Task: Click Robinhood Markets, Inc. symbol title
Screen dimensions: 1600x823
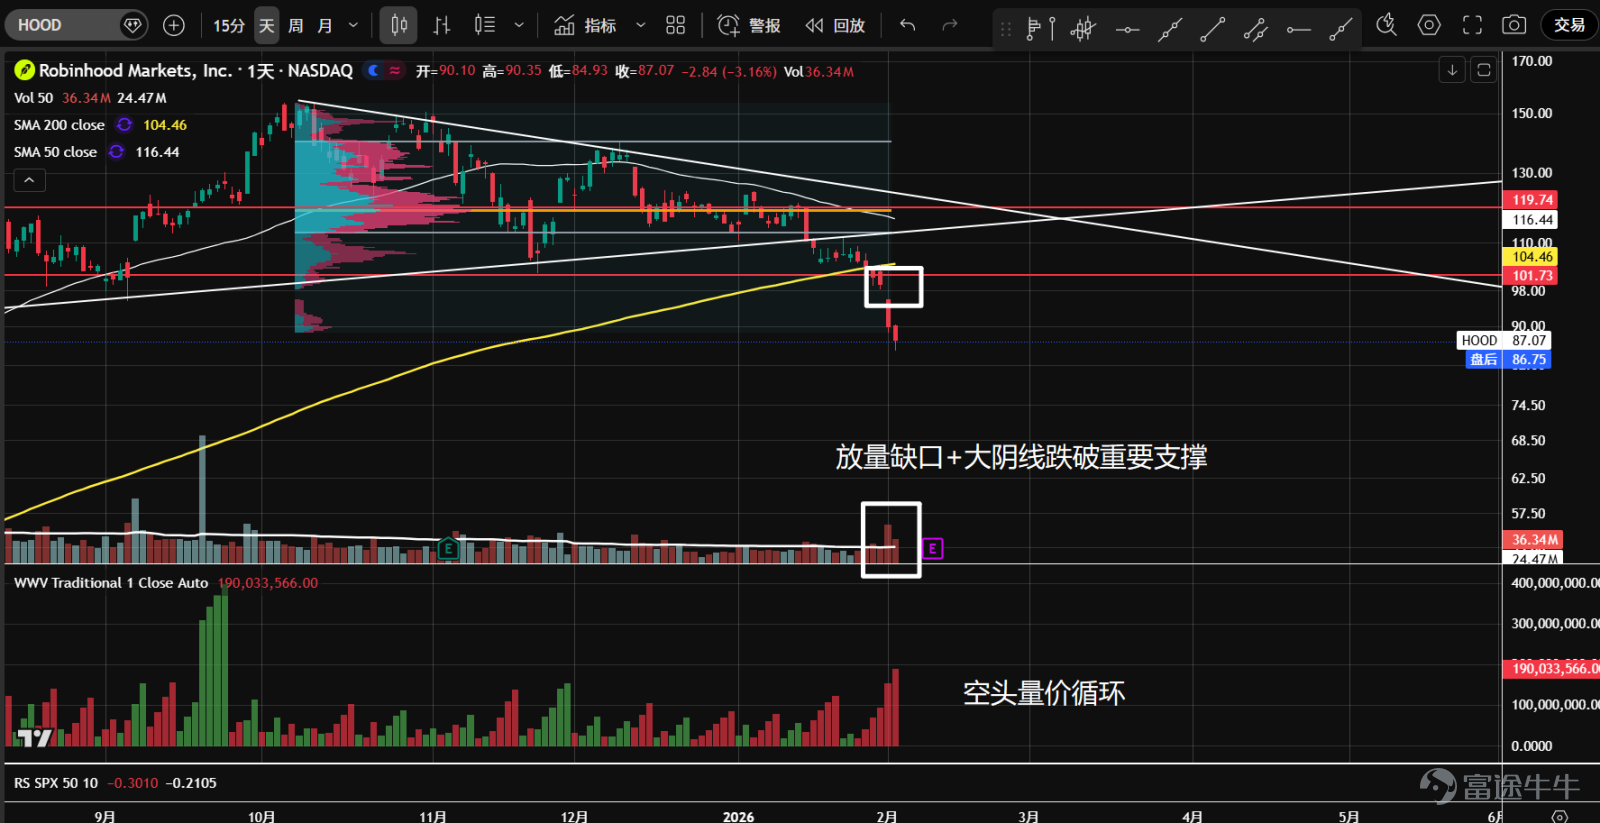Action: click(x=135, y=70)
